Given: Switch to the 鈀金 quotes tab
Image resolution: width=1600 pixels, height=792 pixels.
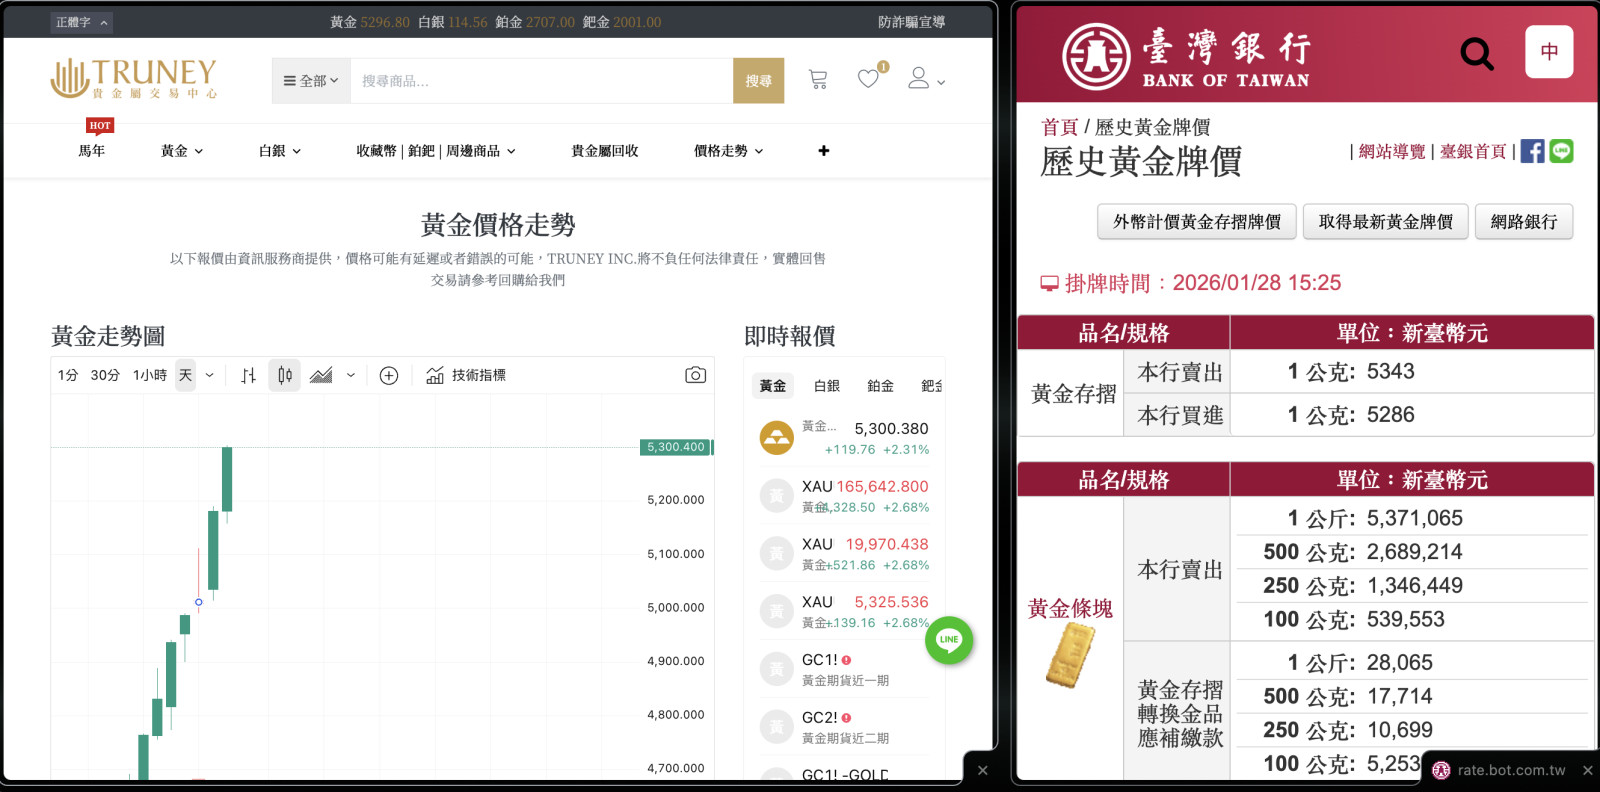Looking at the screenshot, I should [931, 386].
